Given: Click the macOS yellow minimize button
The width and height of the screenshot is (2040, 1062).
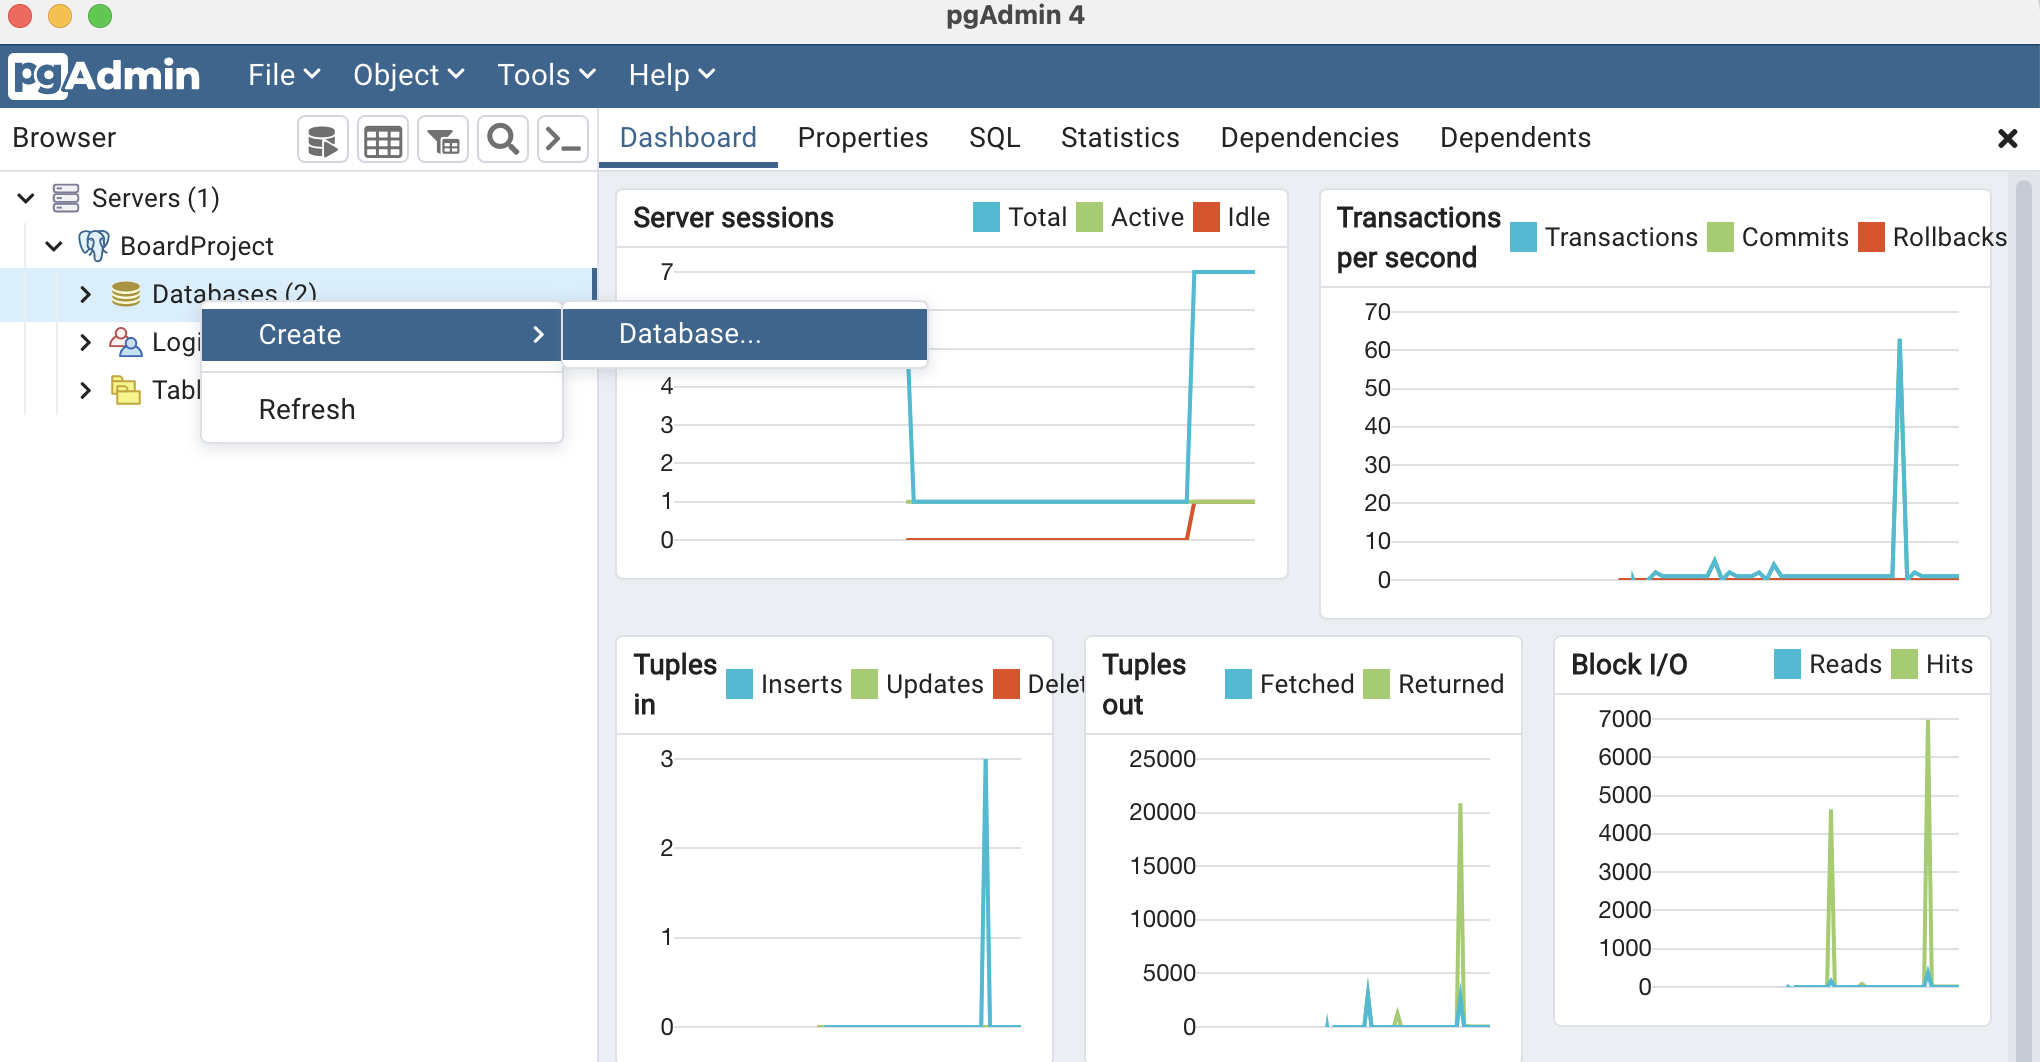Looking at the screenshot, I should [x=60, y=15].
